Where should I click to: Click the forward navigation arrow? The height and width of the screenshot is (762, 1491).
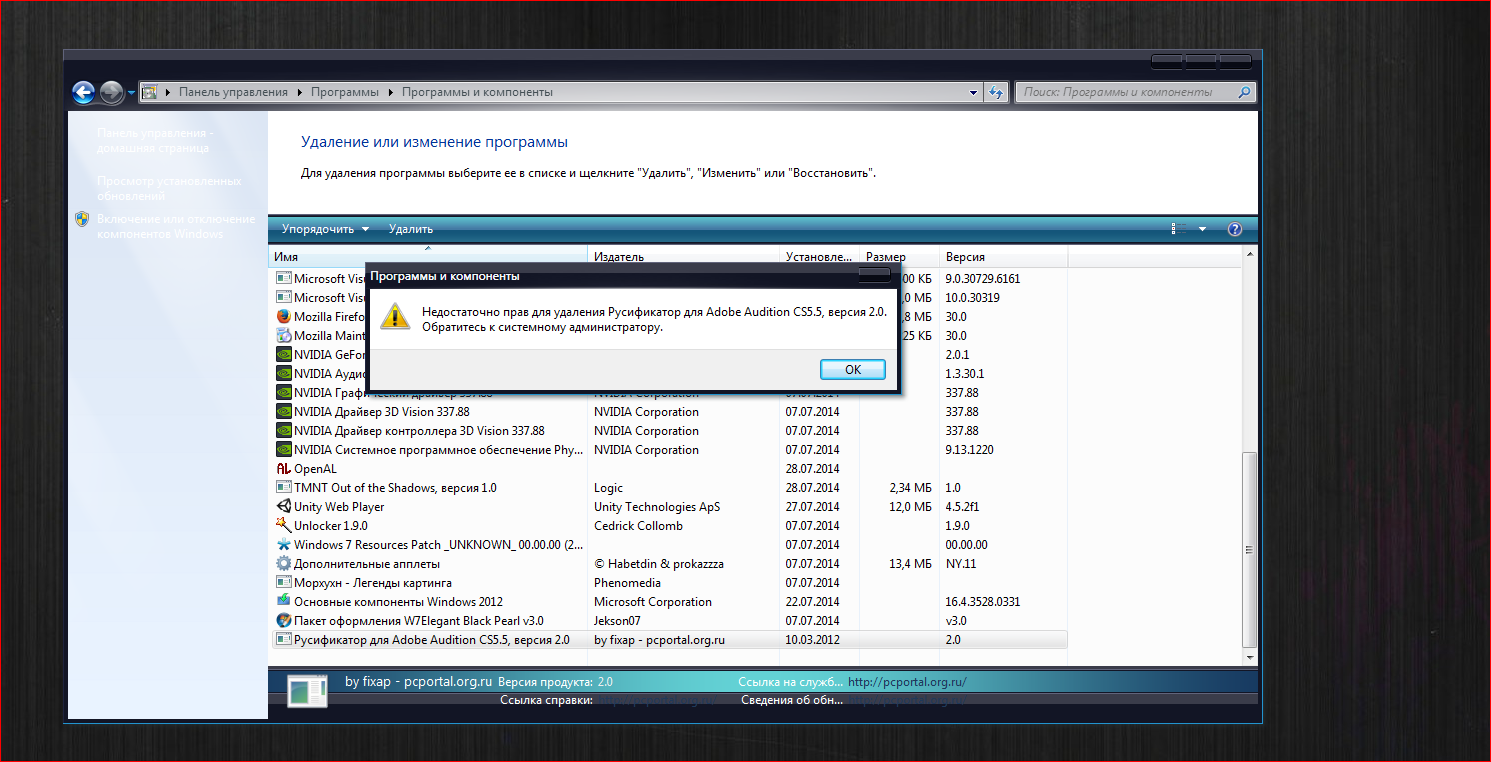[x=111, y=93]
